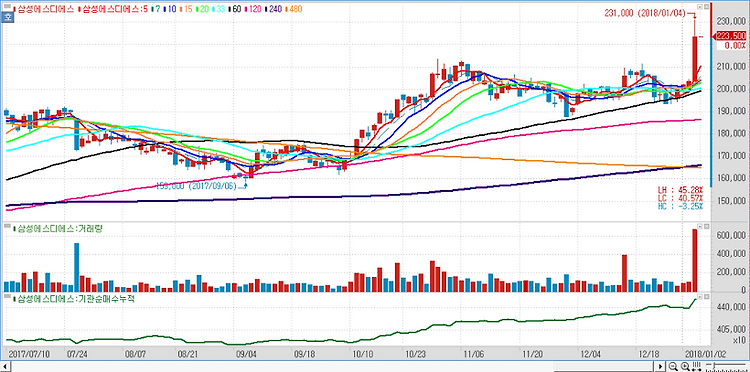Select the 15-day moving average legend
This screenshot has width=750, height=372.
[x=186, y=9]
